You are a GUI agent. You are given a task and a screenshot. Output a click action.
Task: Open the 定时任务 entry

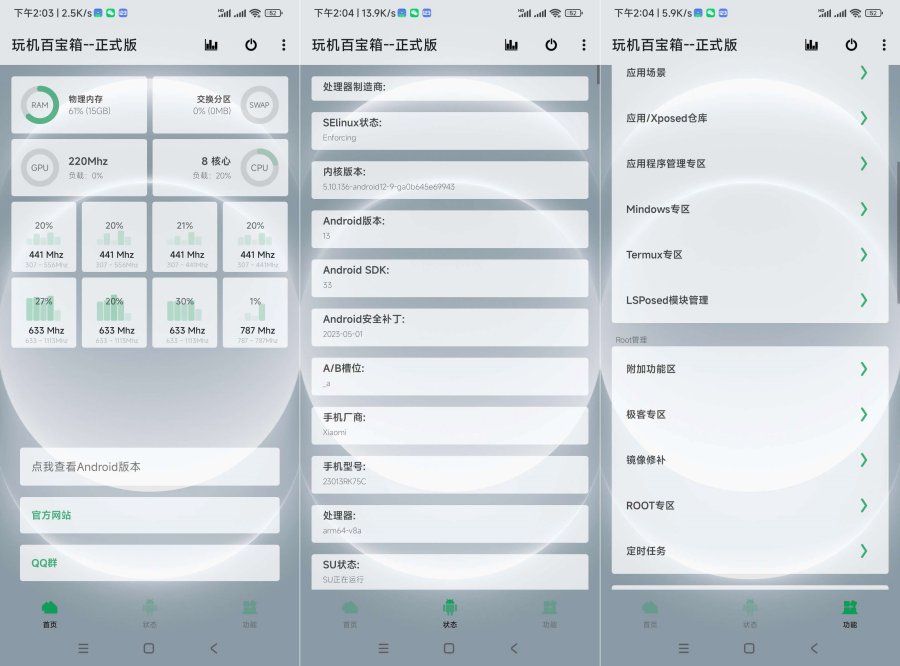(749, 551)
